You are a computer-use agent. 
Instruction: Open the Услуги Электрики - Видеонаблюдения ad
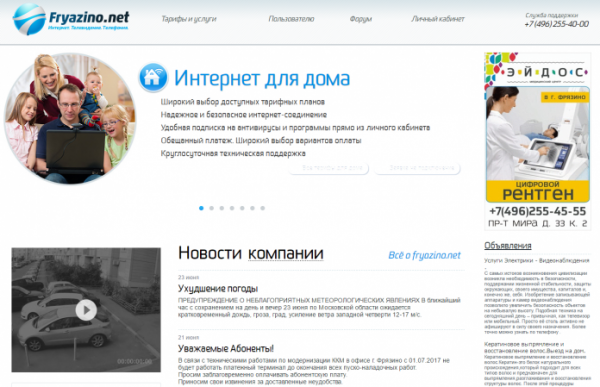coord(537,261)
